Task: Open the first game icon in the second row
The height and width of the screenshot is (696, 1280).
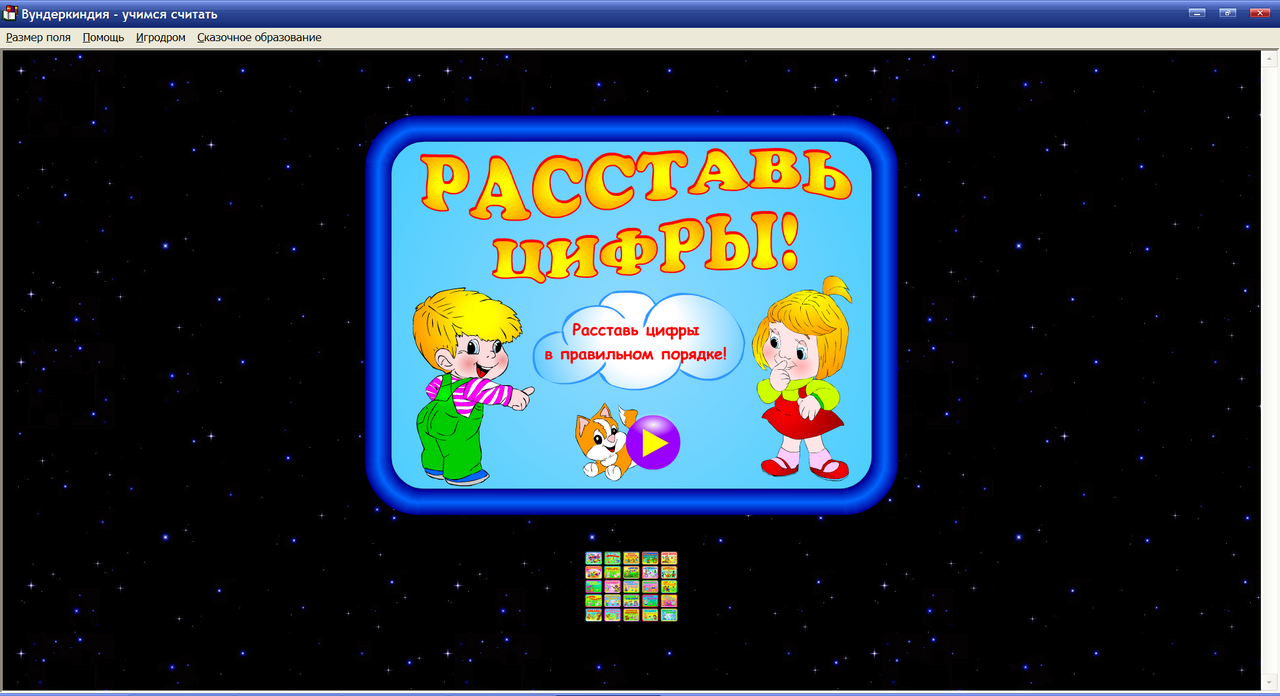Action: point(594,572)
